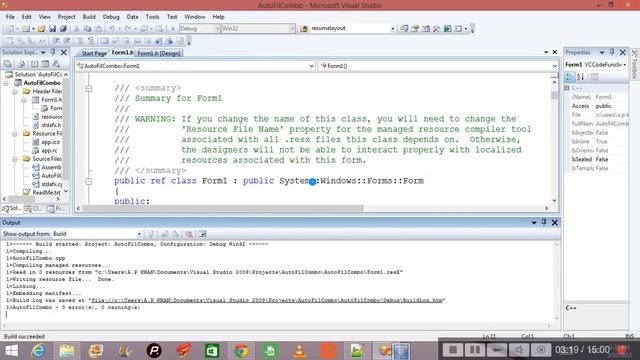Open the Toolbox wrench toolbar icon
640x360 pixels.
pos(437,29)
